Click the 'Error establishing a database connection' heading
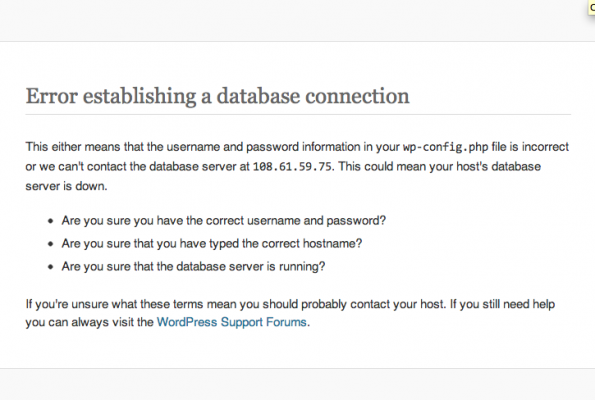Viewport: 595px width, 400px height. 217,96
